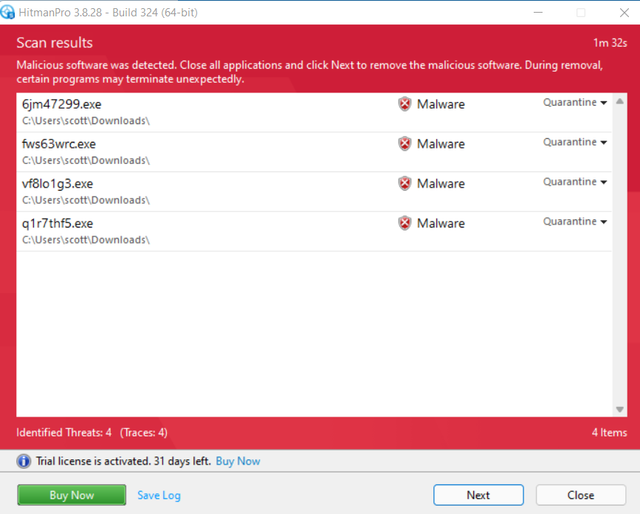Click the Malware label for q1r7thf5.exe
Viewport: 640px width, 514px height.
(x=441, y=223)
